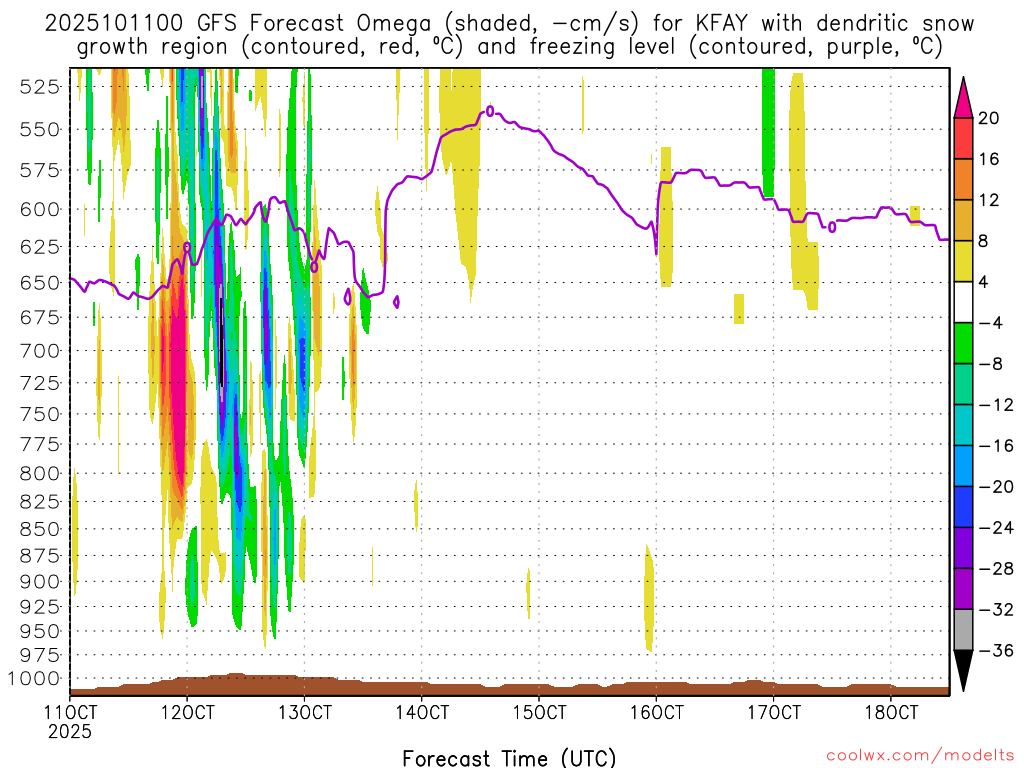Click the '650' pressure level label
The image size is (1024, 768).
point(40,283)
